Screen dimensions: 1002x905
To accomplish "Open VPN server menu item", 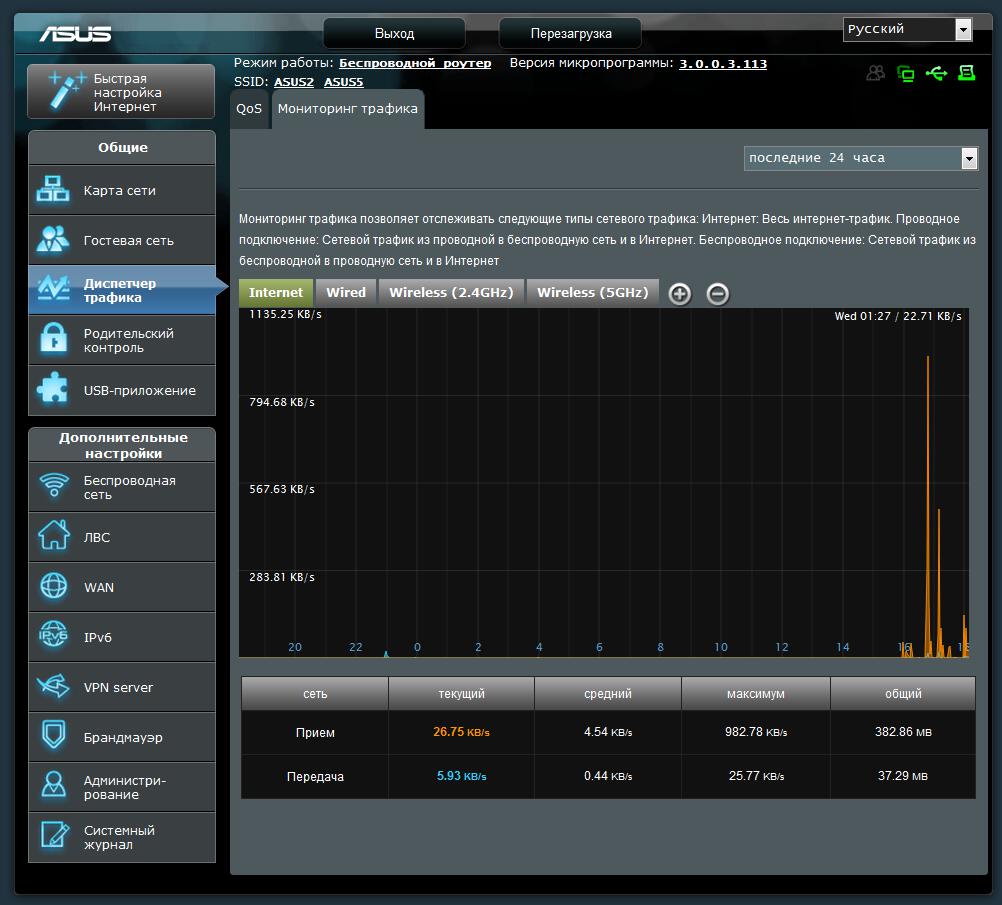I will [122, 687].
